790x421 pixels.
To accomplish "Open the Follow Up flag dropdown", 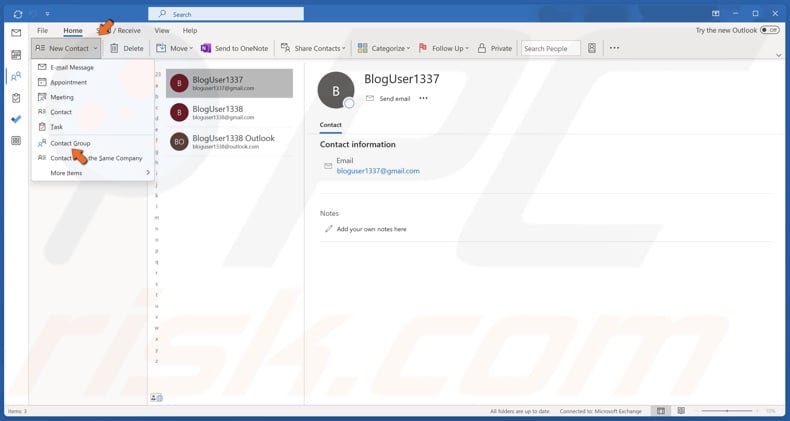I will tap(443, 48).
